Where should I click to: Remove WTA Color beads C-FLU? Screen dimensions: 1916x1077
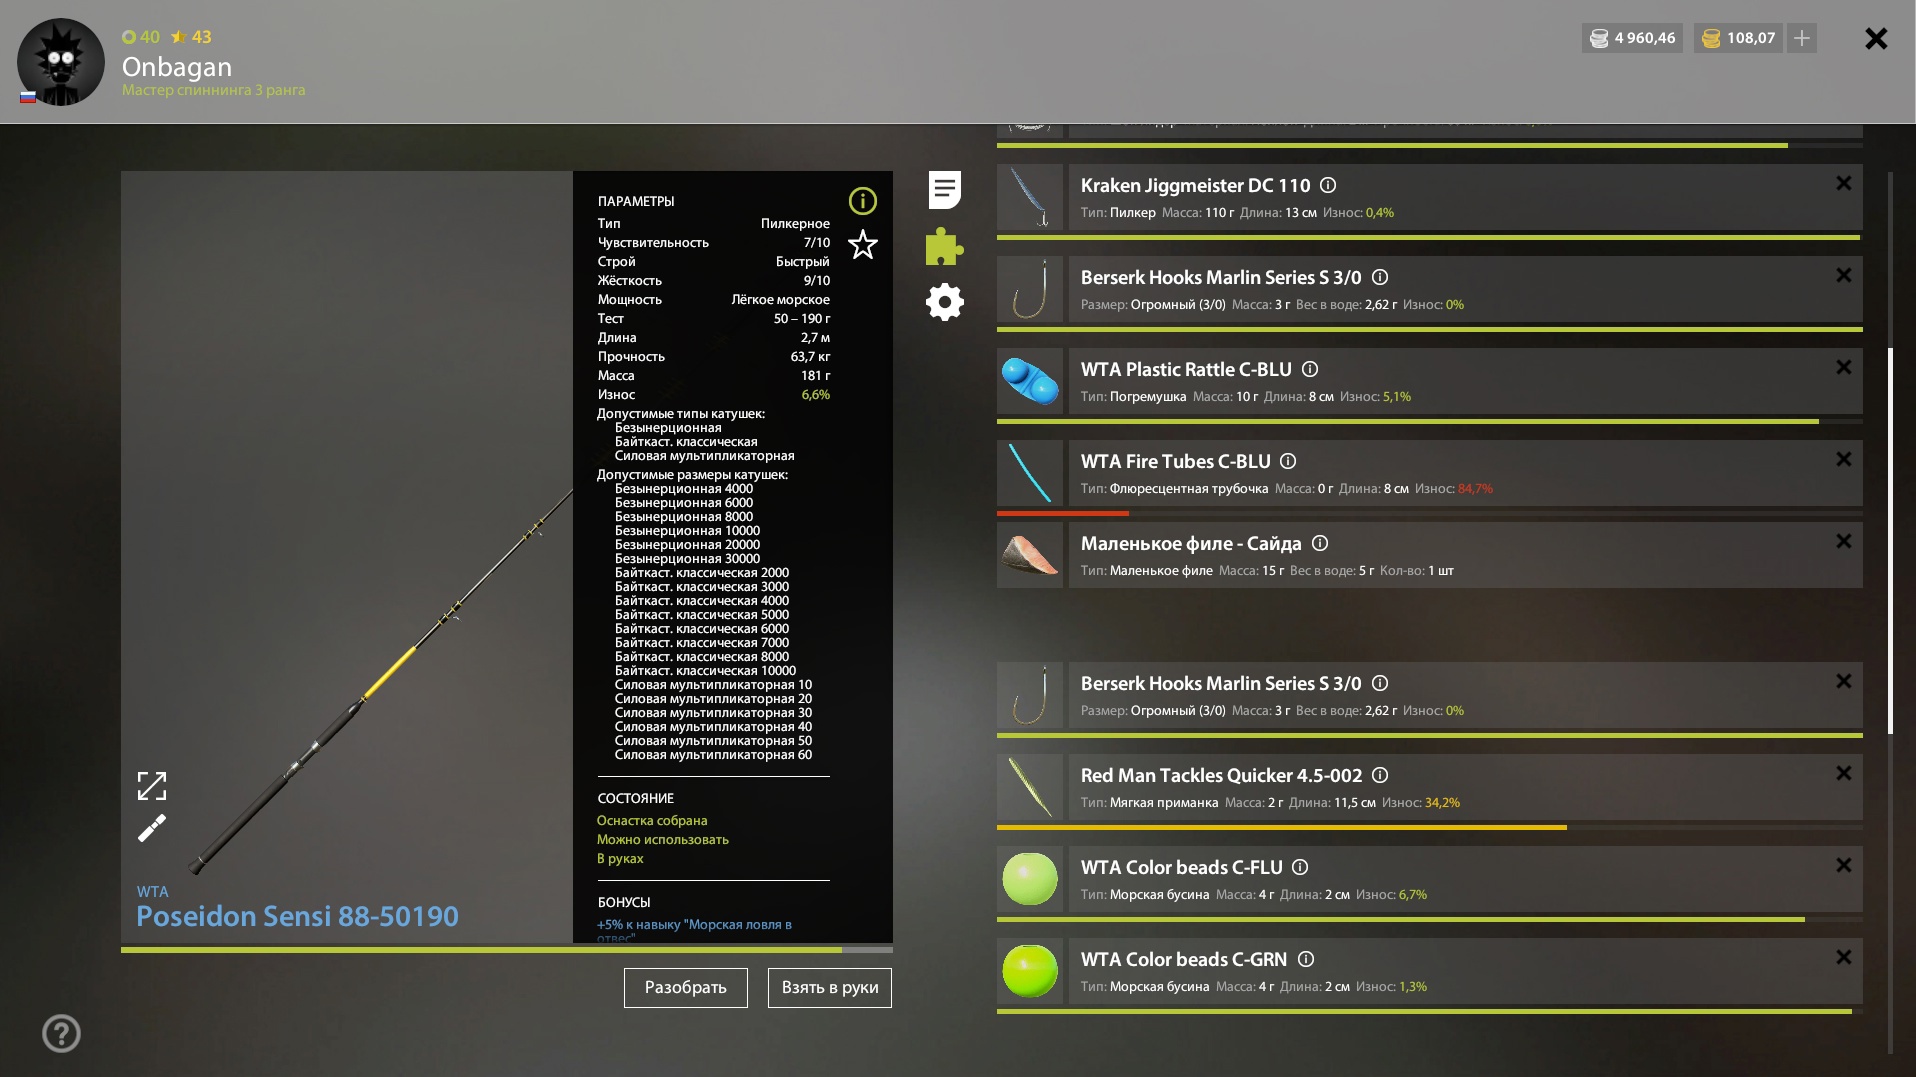[1843, 865]
